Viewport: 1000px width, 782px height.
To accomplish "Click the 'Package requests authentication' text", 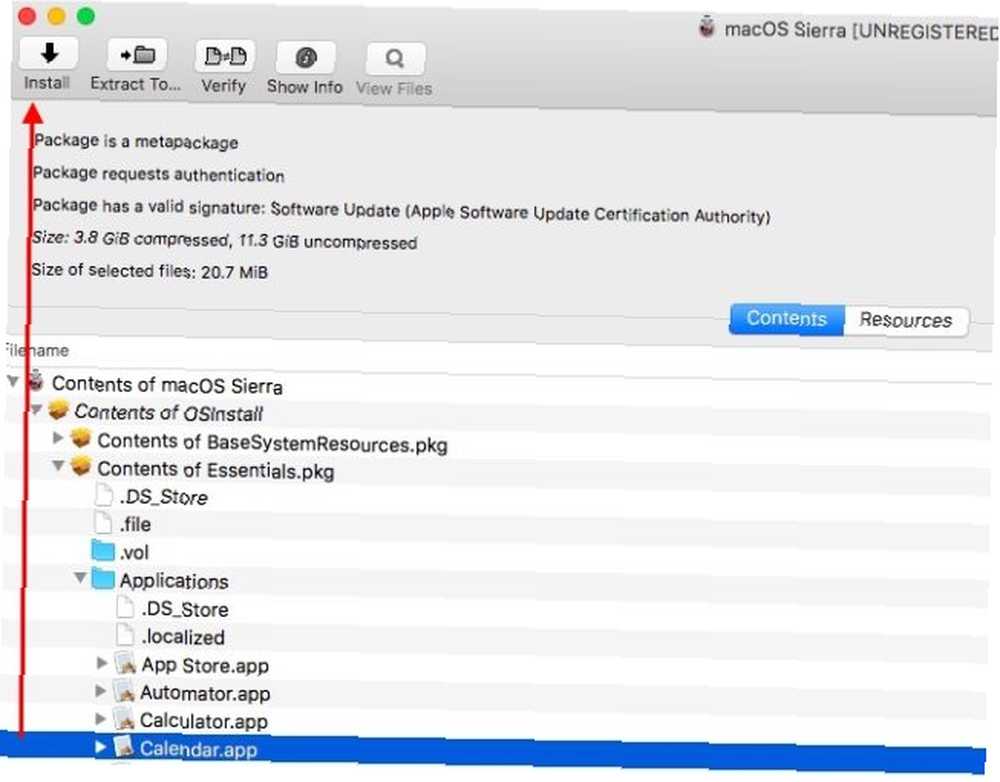I will pyautogui.click(x=158, y=174).
